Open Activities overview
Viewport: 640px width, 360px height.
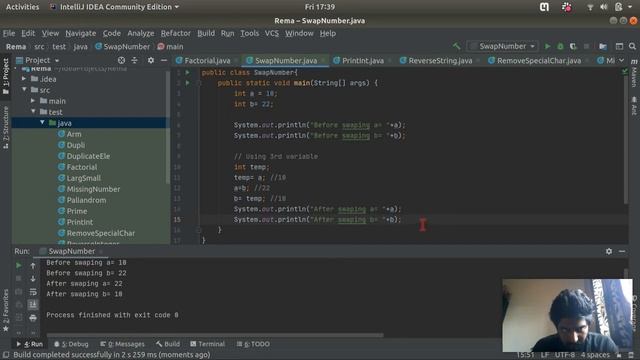tap(22, 7)
